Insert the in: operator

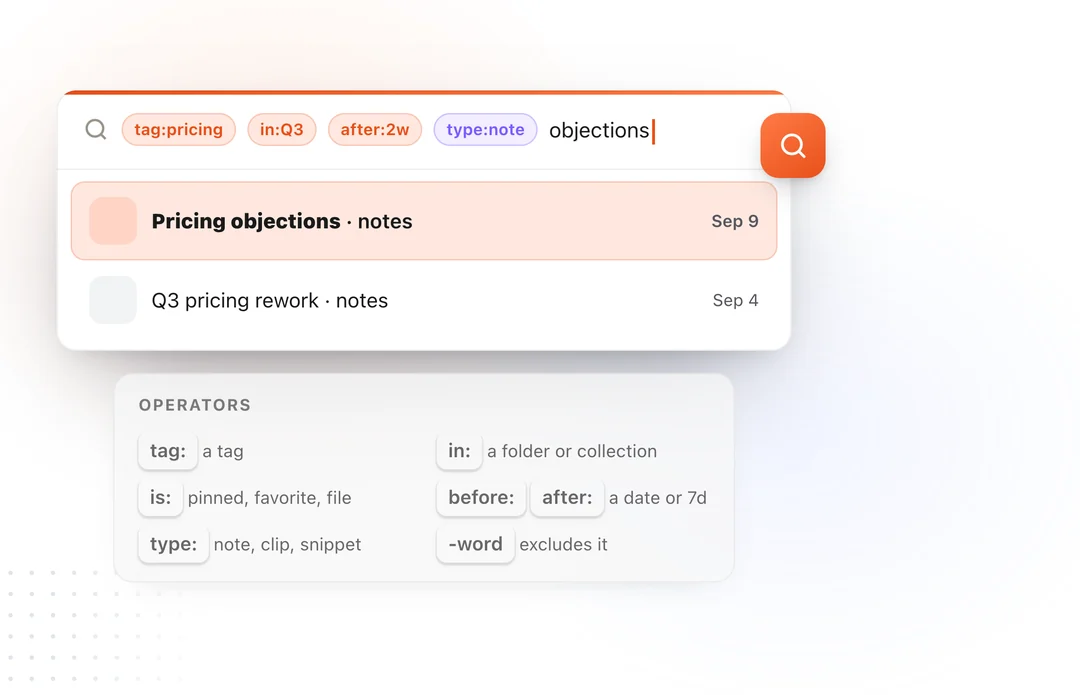(x=459, y=451)
